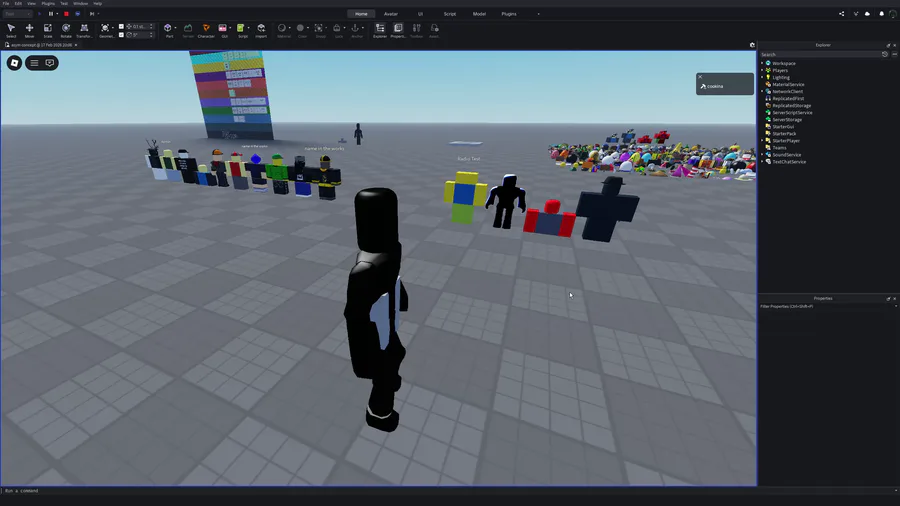
Task: Expand the StarterPlayer node
Action: click(x=762, y=141)
